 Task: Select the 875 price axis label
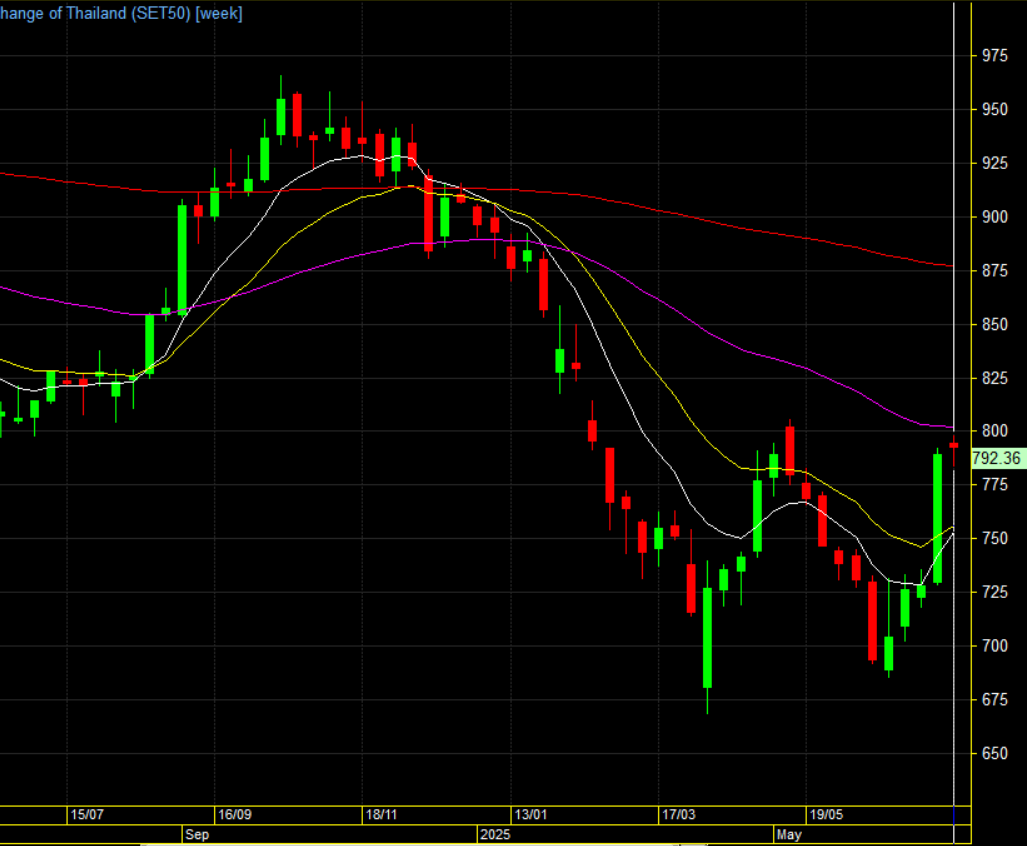[x=995, y=270]
